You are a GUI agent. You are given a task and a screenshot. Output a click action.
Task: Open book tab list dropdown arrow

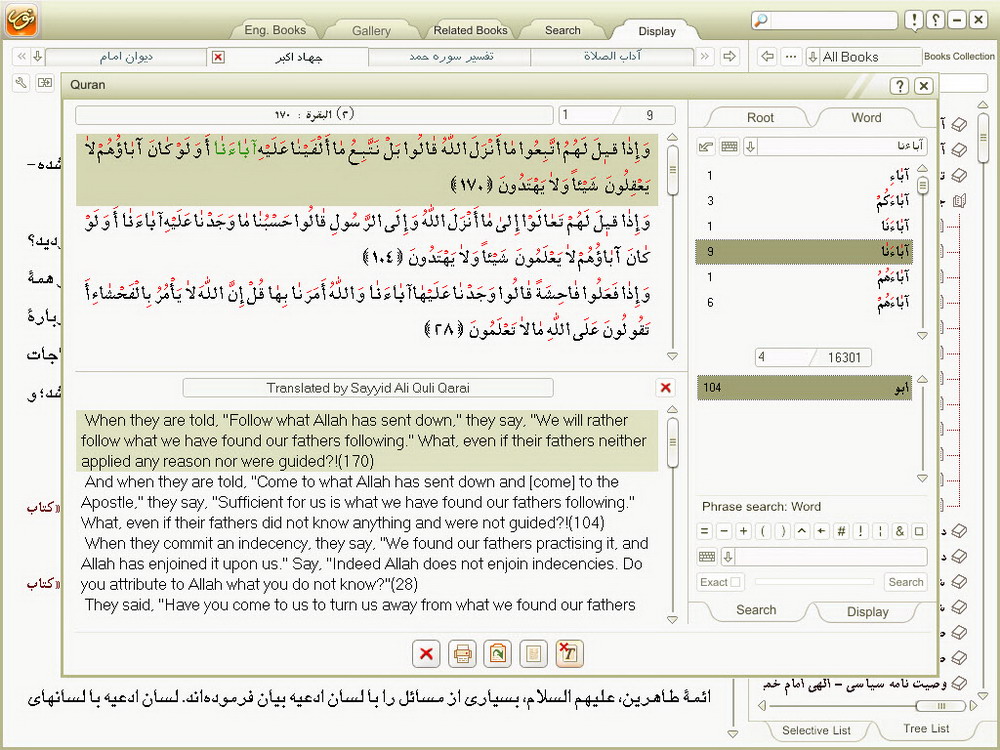37,57
